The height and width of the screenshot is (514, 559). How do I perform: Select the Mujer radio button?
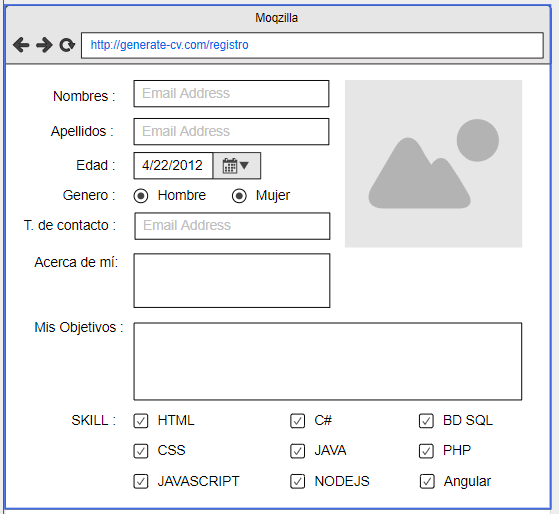239,196
